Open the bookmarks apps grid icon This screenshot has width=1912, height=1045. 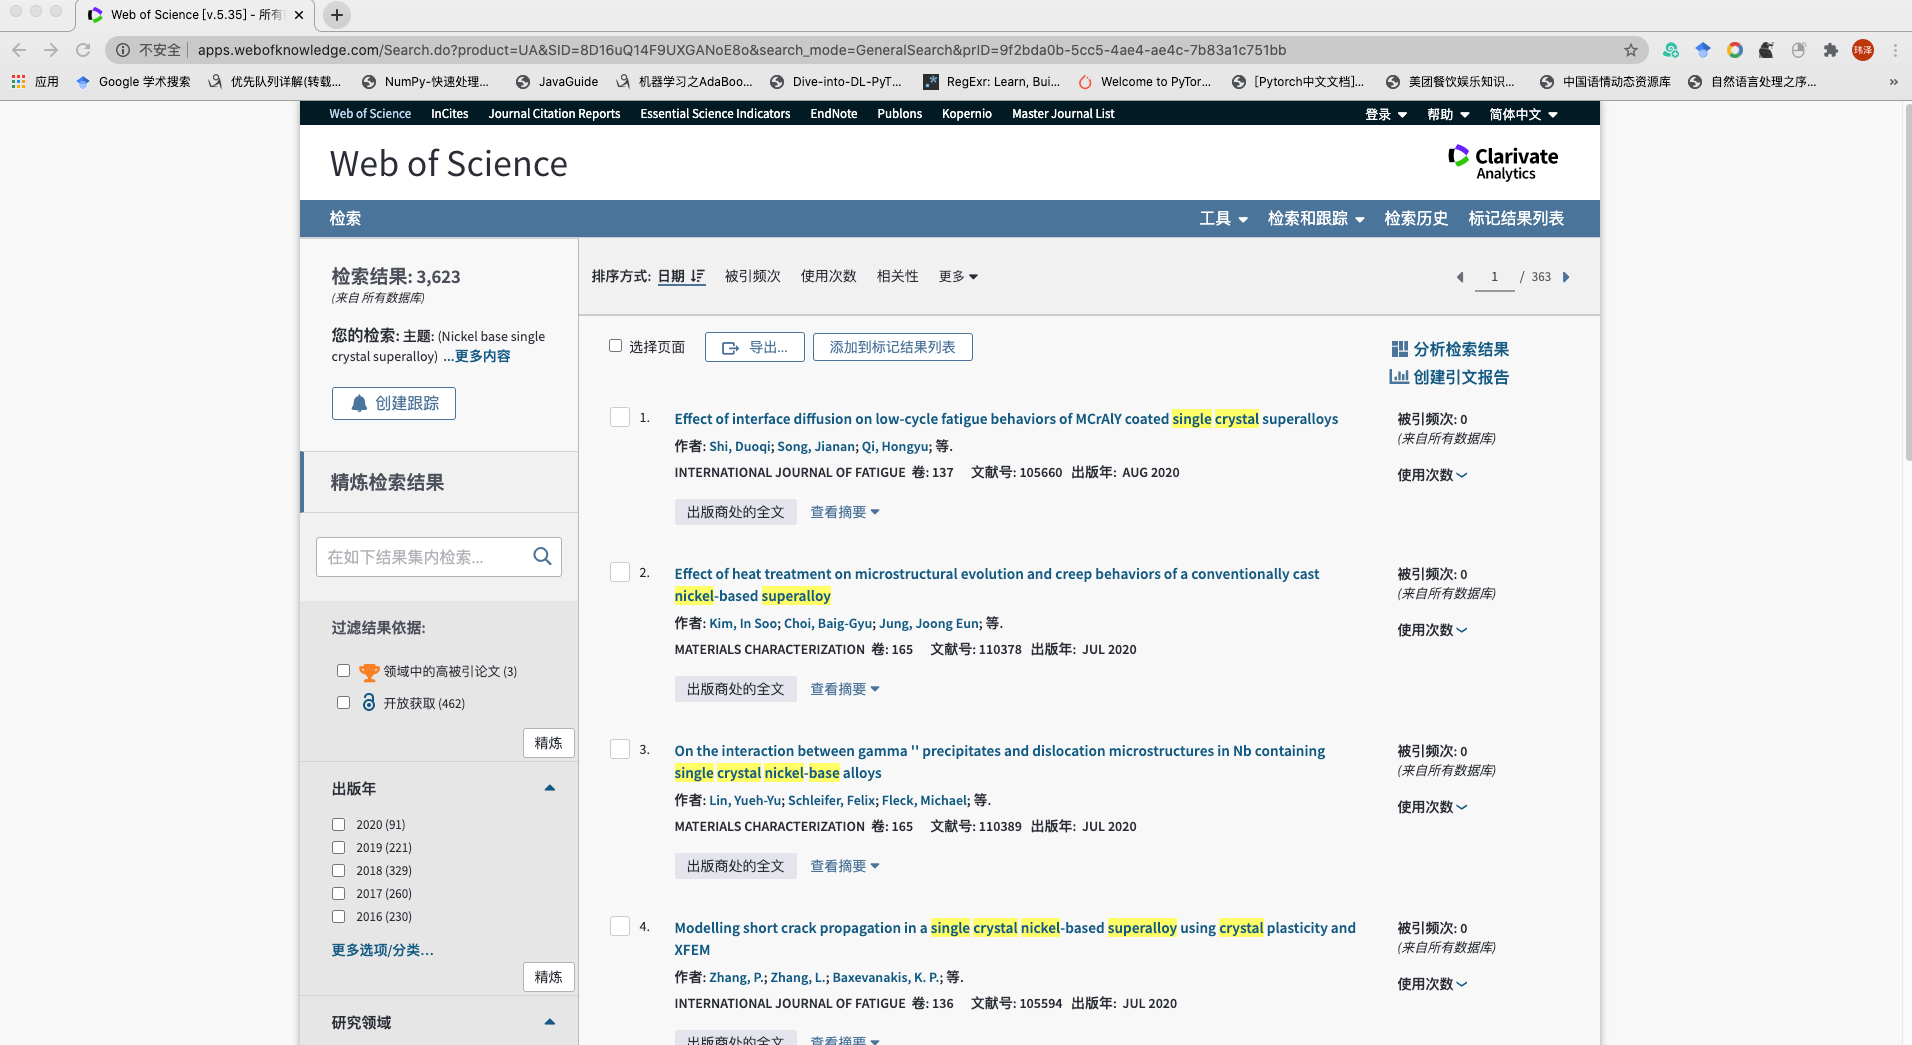pyautogui.click(x=18, y=82)
